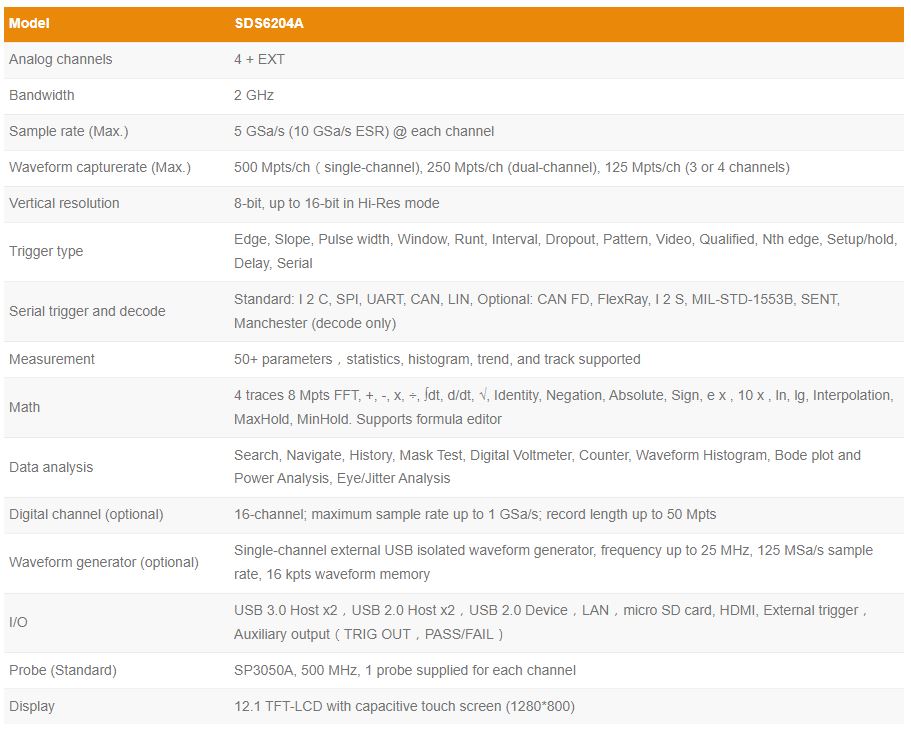Image resolution: width=911 pixels, height=731 pixels.
Task: Click the '50+ parameters' measurement value
Action: (x=437, y=360)
